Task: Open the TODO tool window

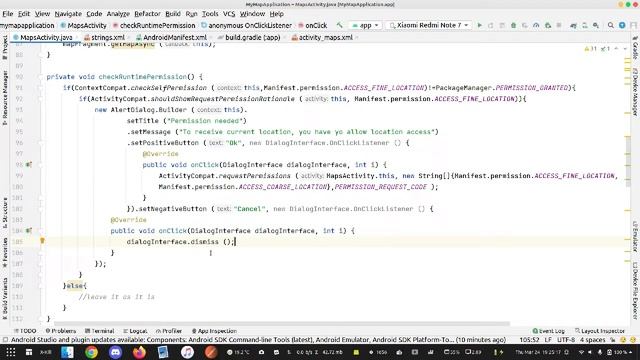Action: (x=25, y=331)
